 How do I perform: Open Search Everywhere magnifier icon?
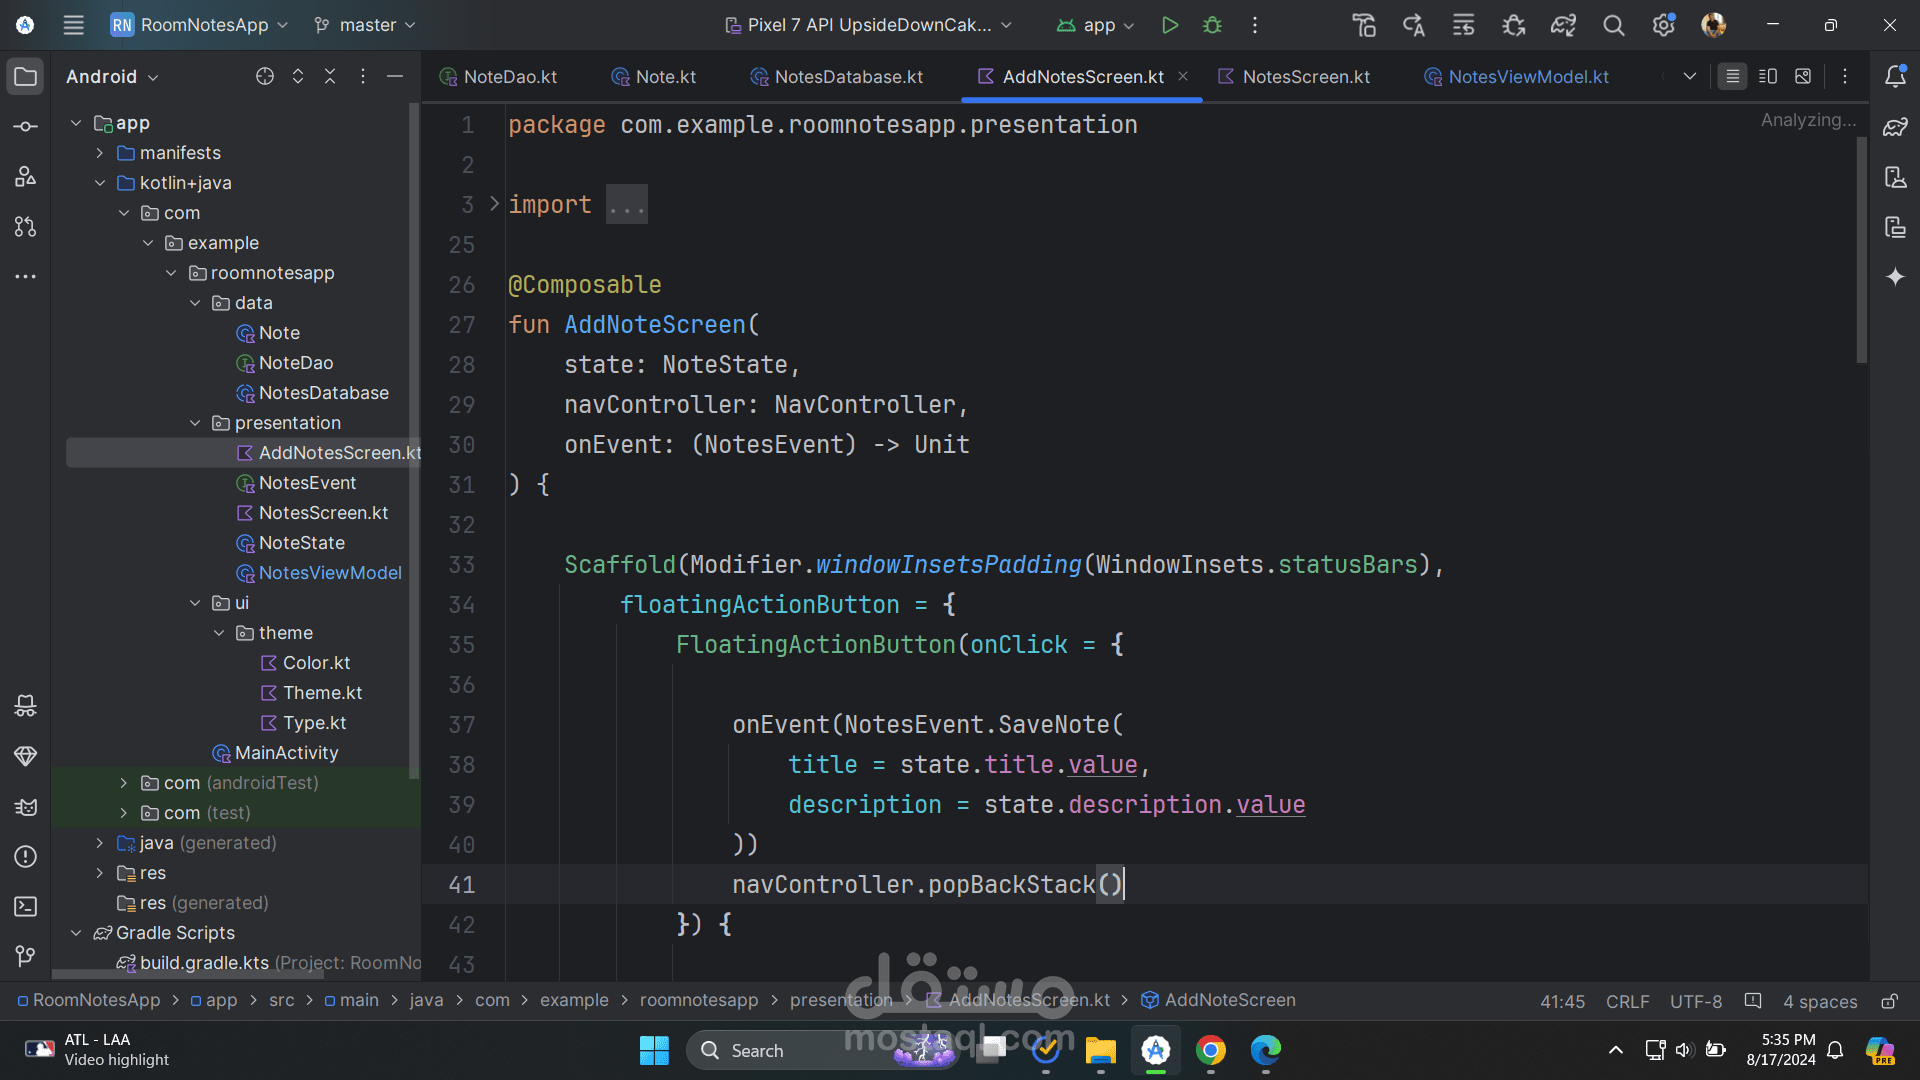click(1613, 25)
